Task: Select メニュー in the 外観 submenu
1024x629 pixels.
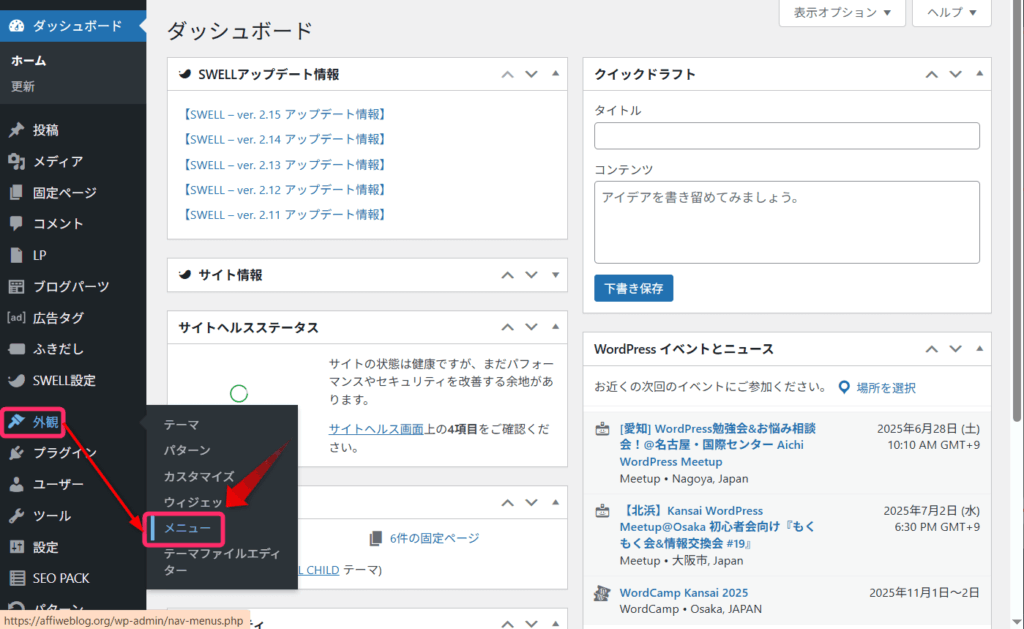Action: click(187, 528)
